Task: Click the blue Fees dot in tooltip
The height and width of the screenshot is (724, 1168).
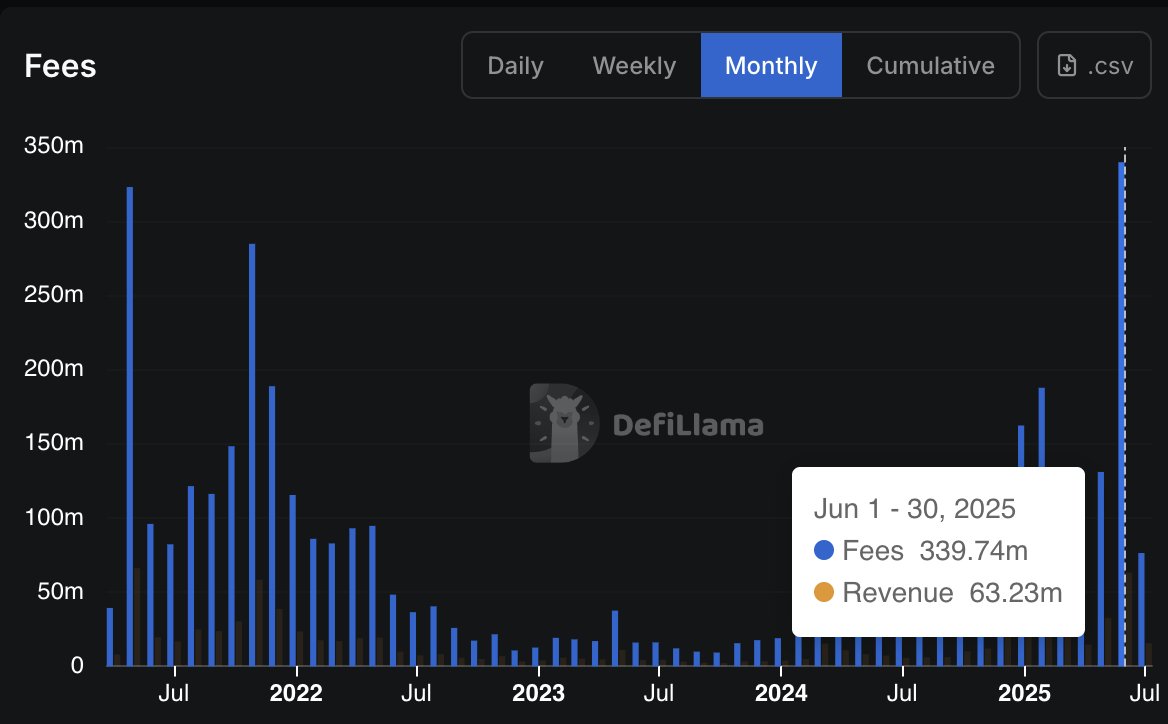Action: [x=824, y=550]
